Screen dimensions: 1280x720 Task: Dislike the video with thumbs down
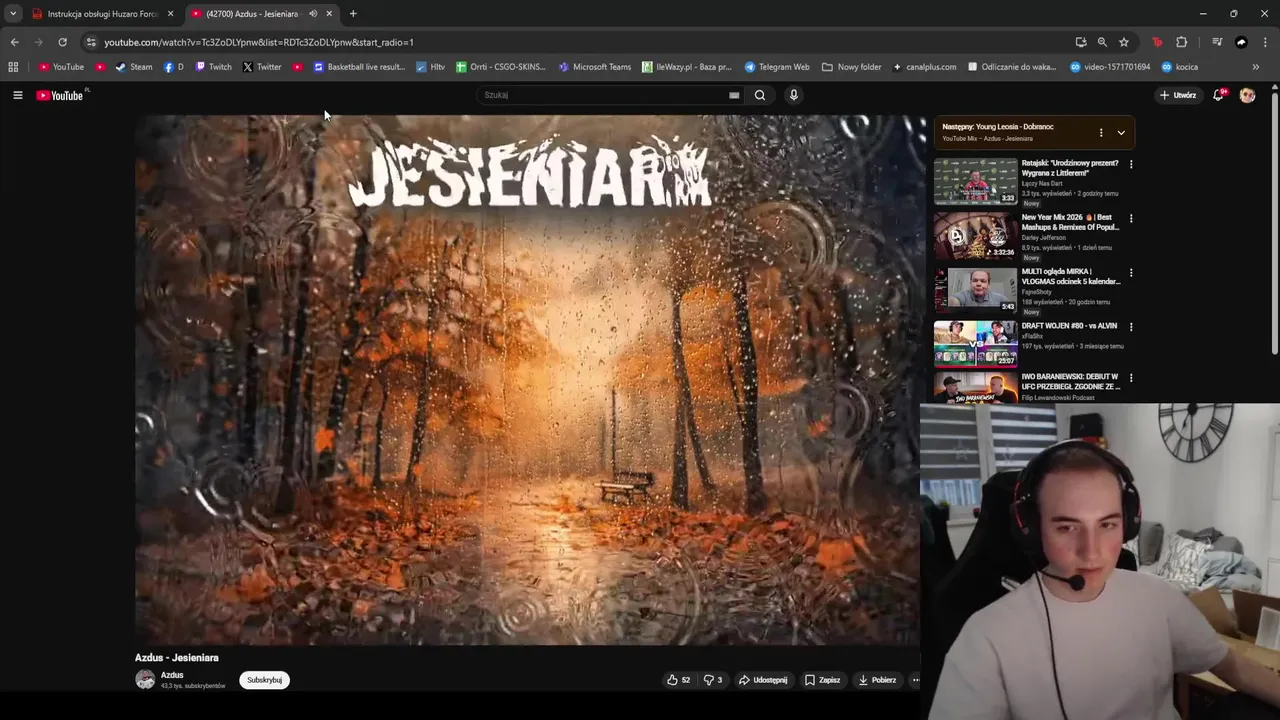click(713, 680)
